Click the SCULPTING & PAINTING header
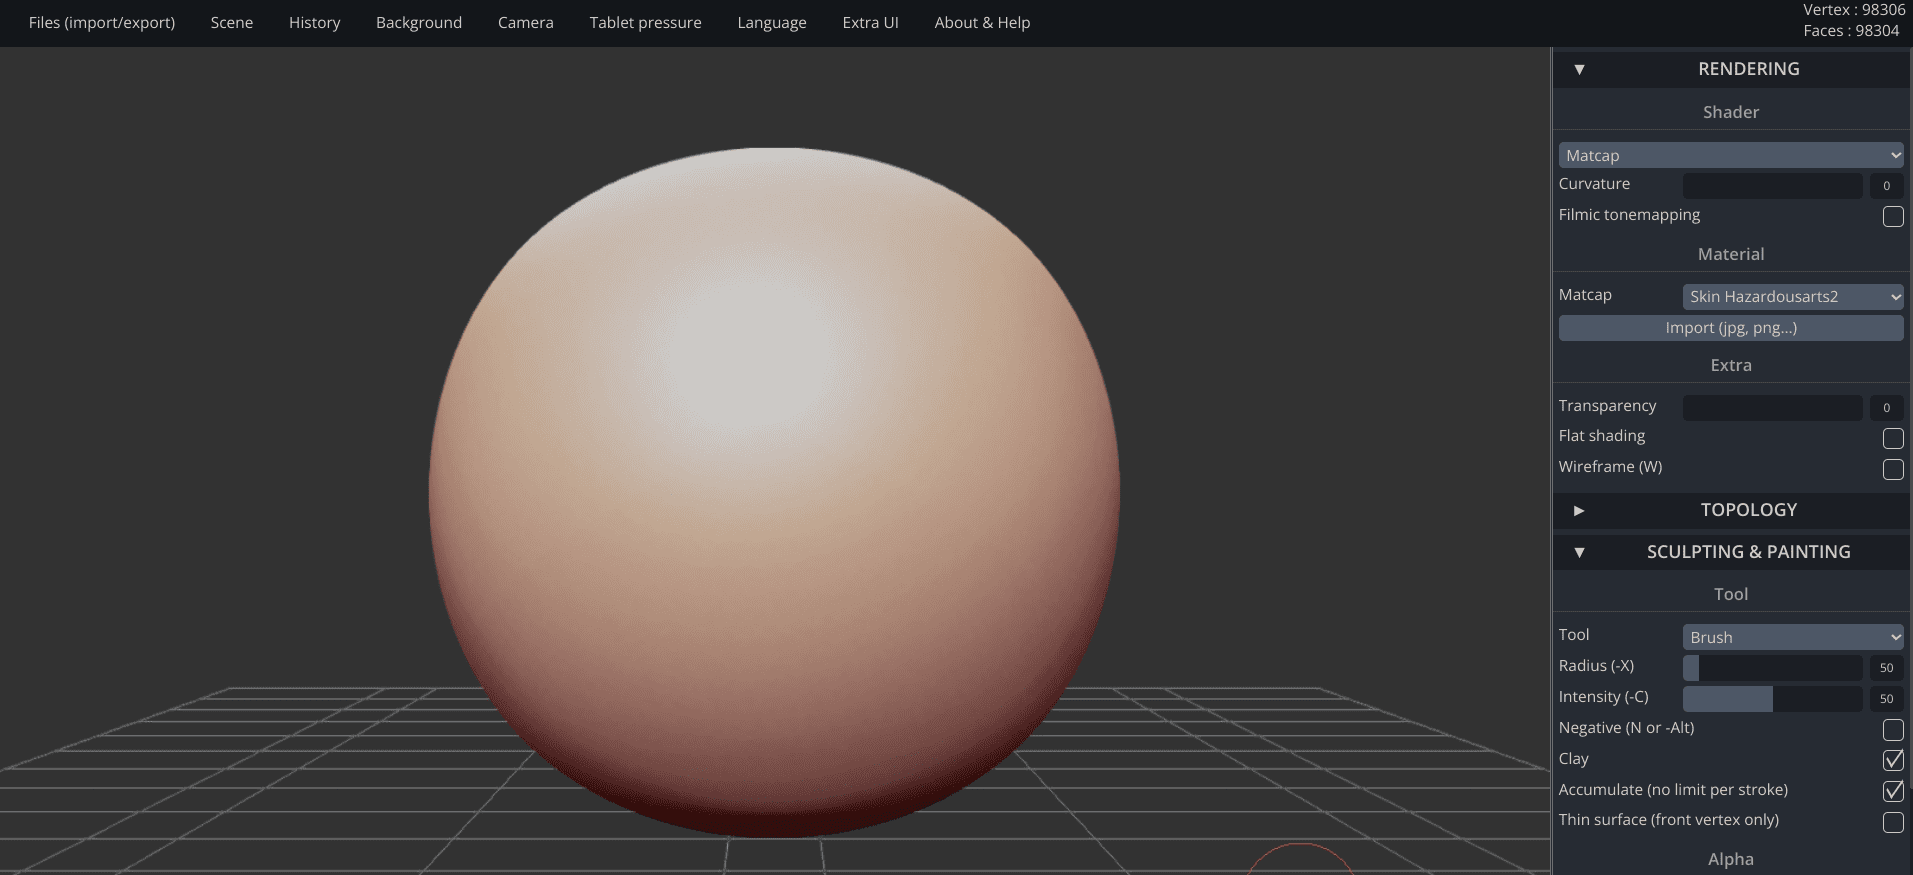 point(1731,552)
